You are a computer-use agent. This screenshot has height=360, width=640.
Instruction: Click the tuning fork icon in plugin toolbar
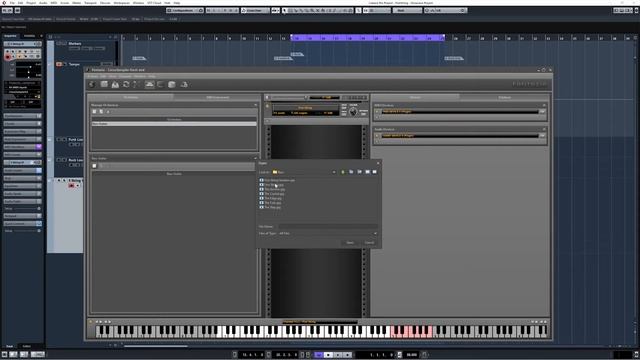(135, 84)
